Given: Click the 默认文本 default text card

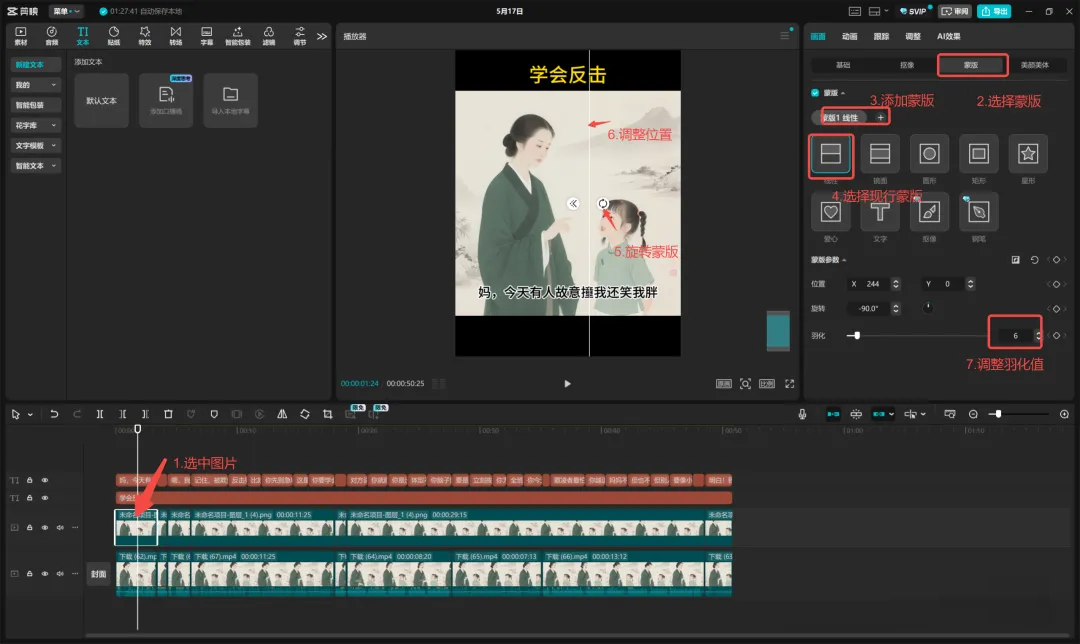Looking at the screenshot, I should [101, 101].
